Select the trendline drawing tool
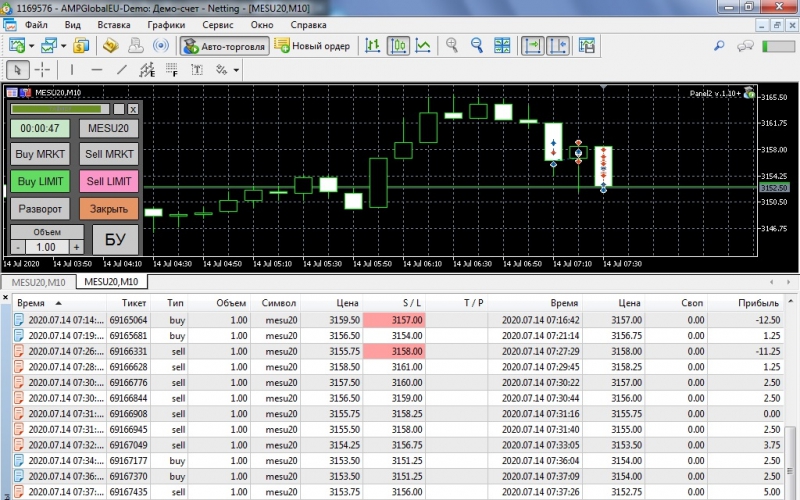Image resolution: width=800 pixels, height=500 pixels. point(122,70)
